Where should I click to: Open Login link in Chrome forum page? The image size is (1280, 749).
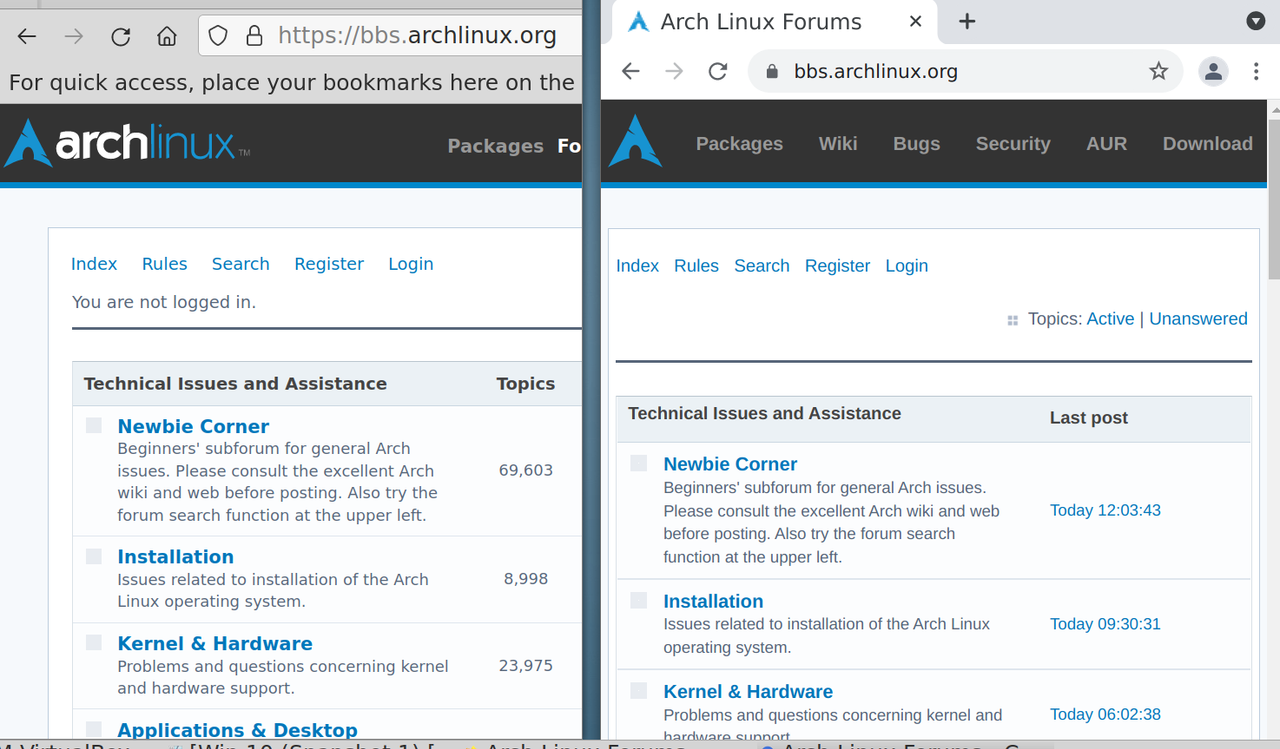(906, 266)
